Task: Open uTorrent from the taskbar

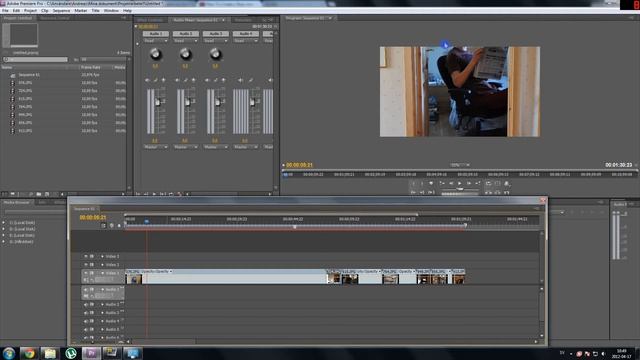Action: coord(71,353)
